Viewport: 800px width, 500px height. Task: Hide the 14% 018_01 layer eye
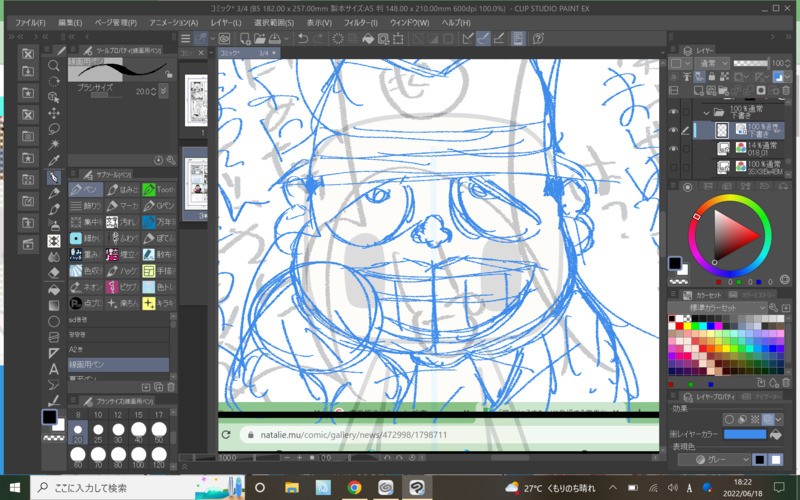[674, 148]
